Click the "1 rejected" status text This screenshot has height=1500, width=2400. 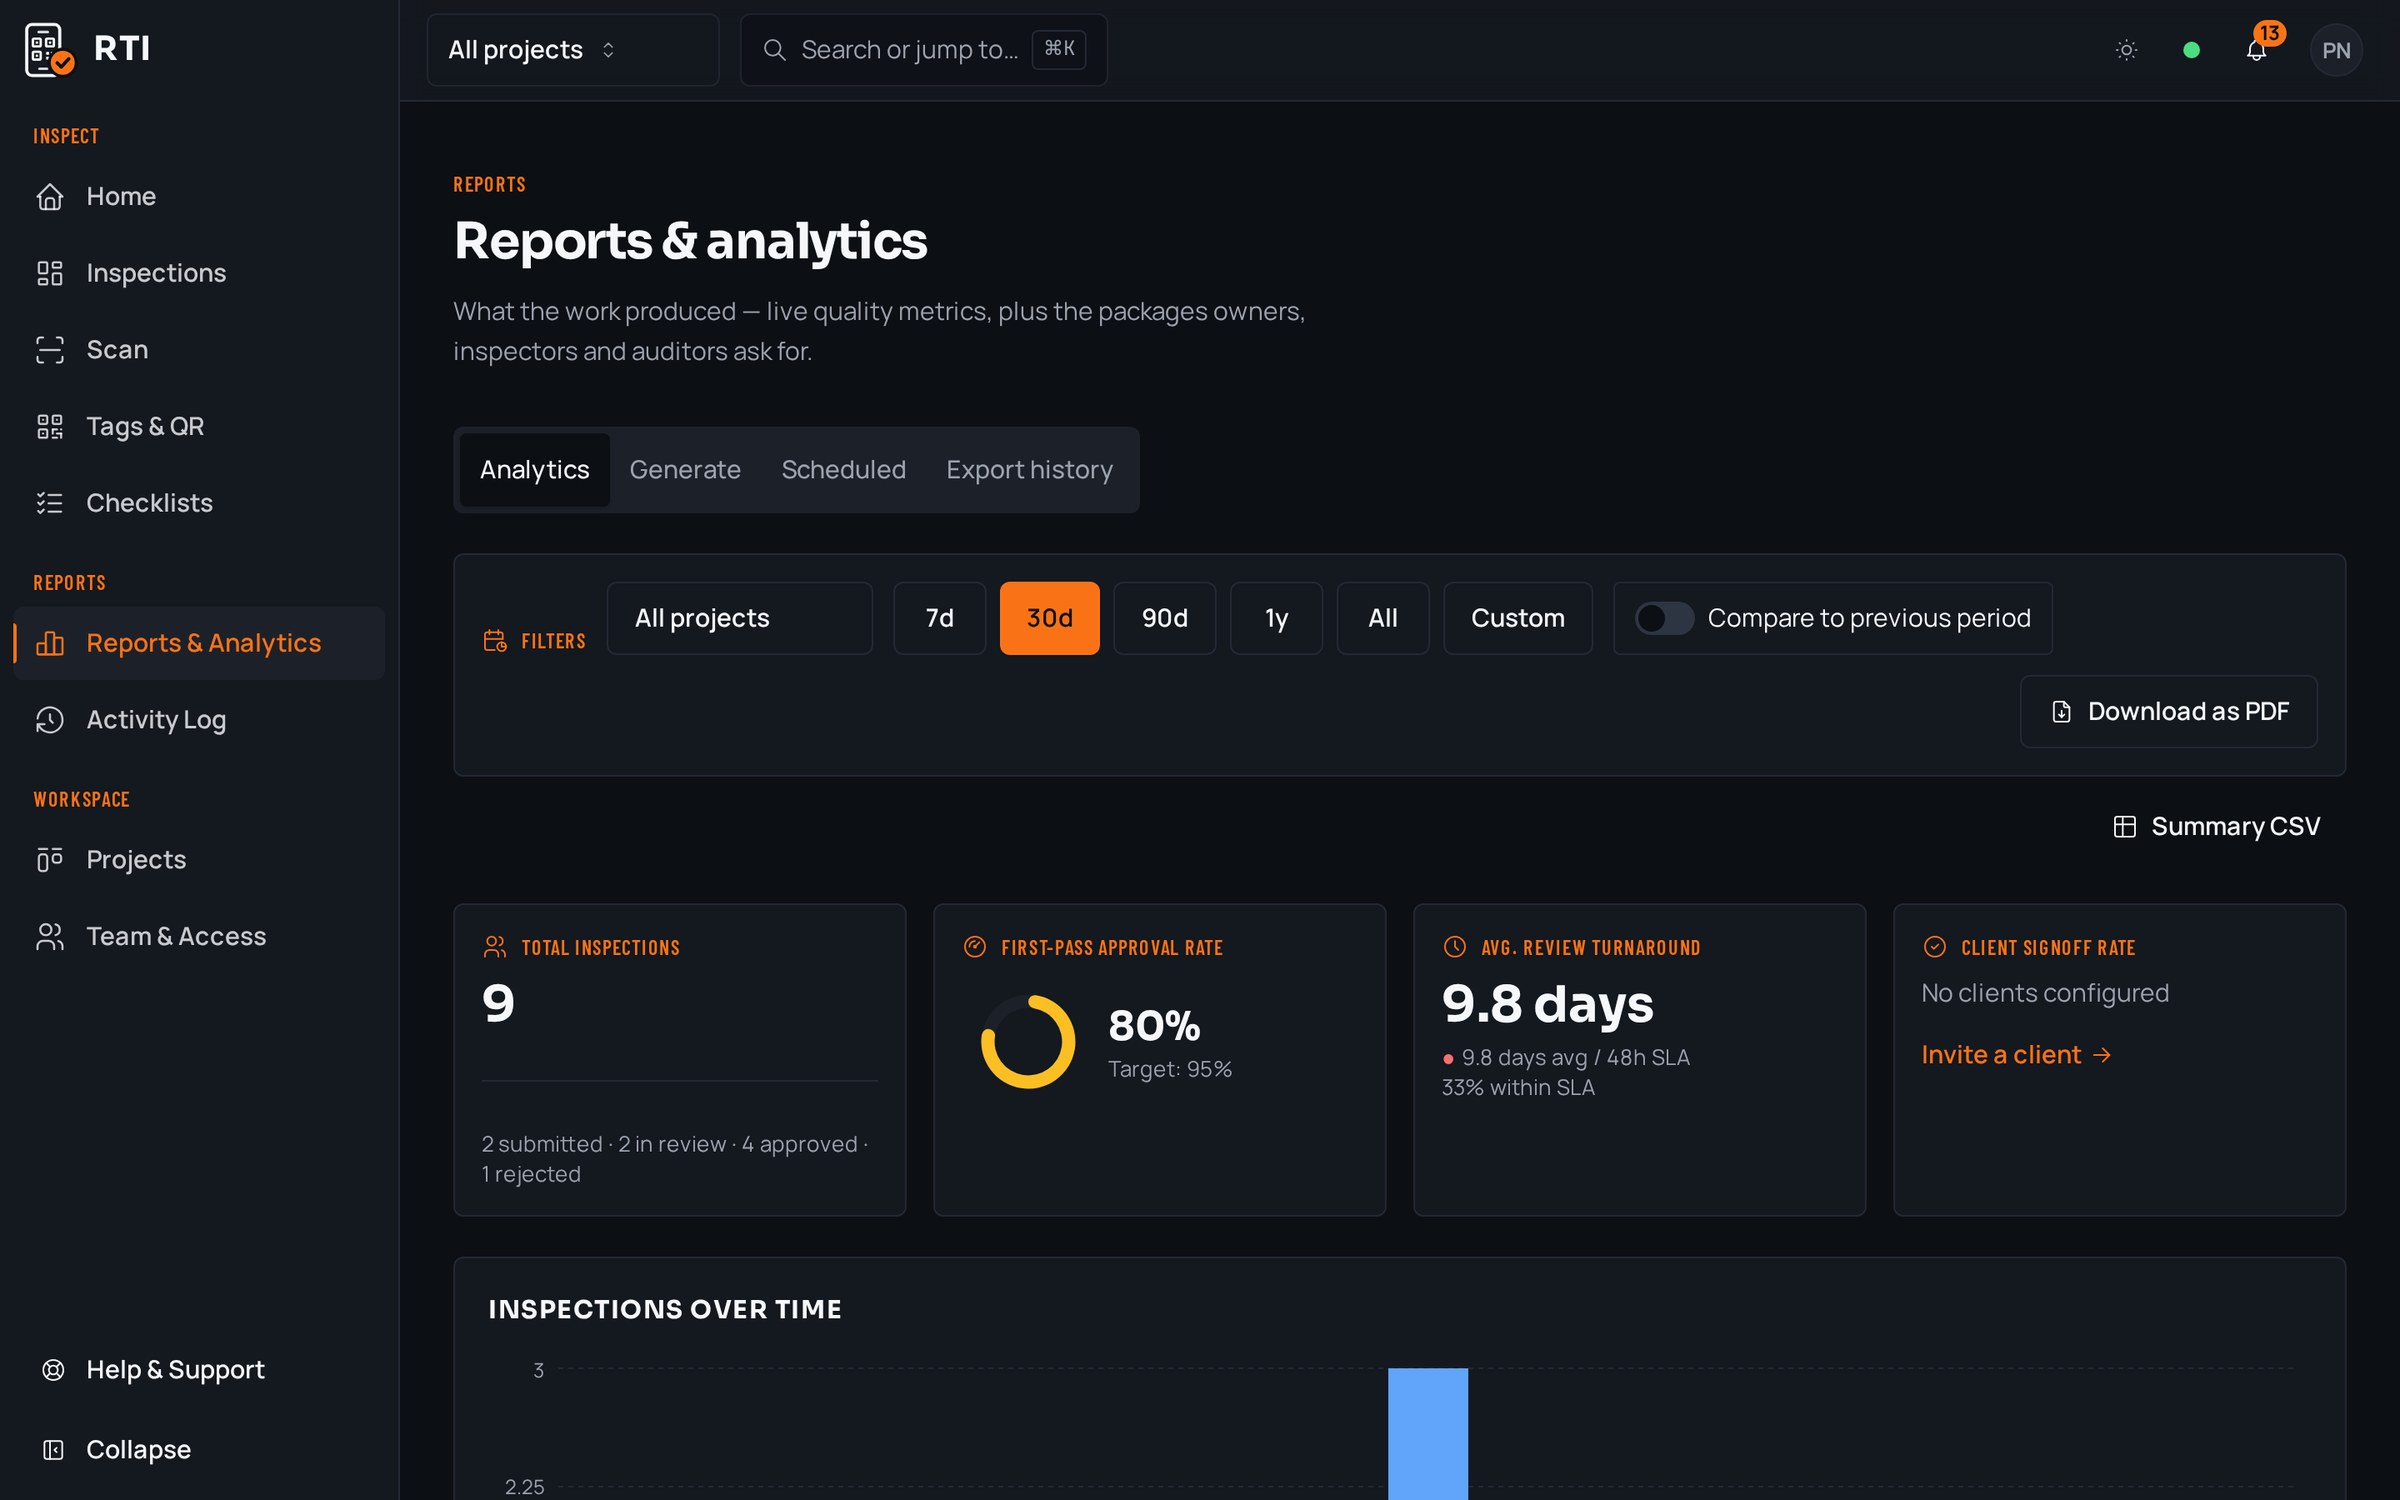[x=531, y=1175]
